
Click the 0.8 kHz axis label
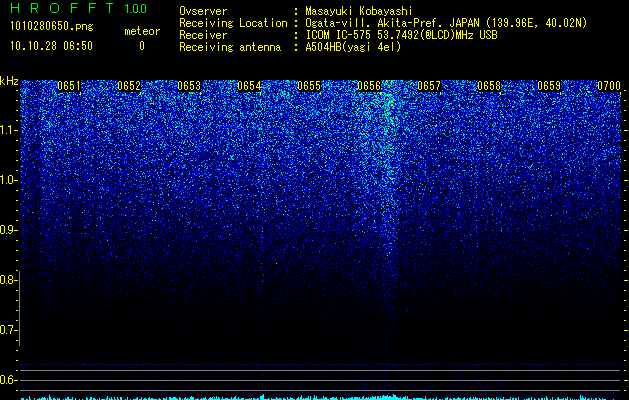coord(7,280)
